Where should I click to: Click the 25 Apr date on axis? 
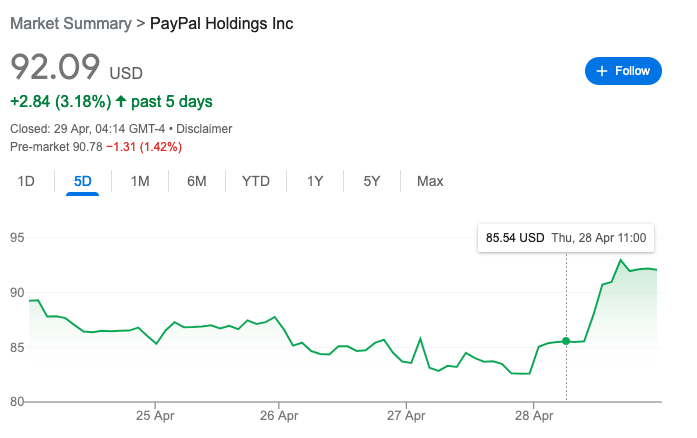(x=155, y=416)
